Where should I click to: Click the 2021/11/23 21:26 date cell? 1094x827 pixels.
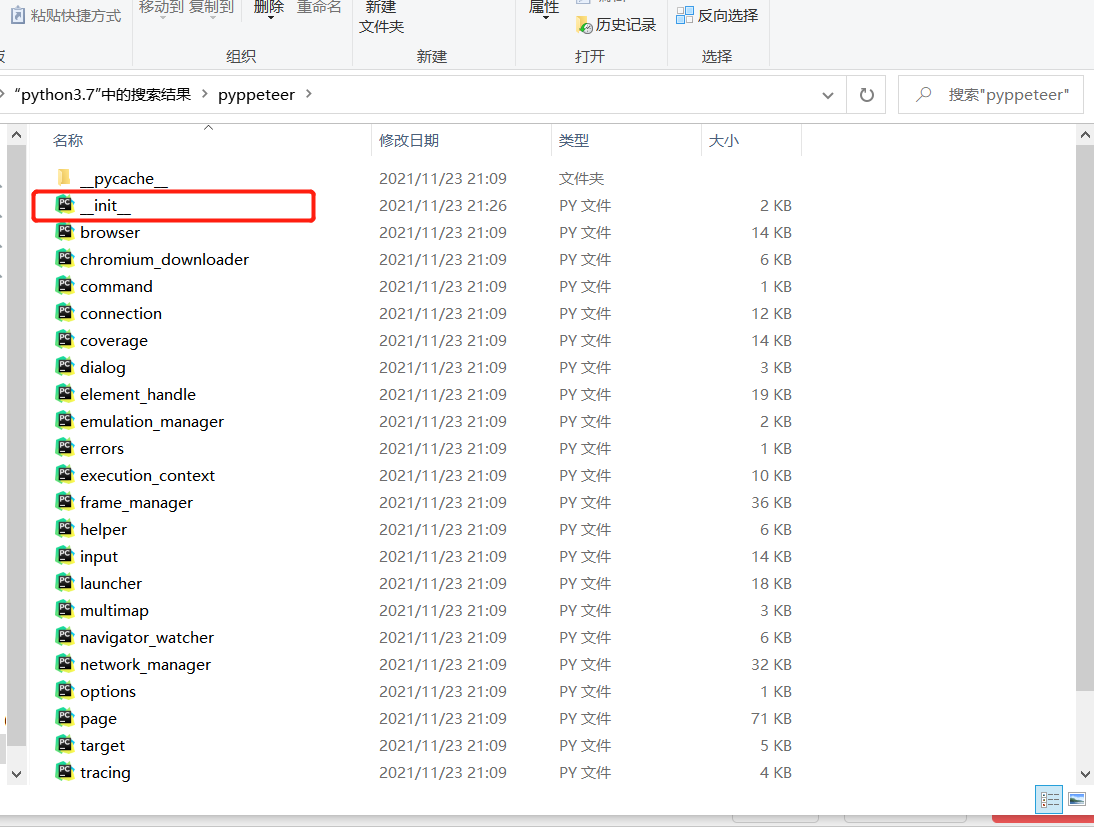443,205
